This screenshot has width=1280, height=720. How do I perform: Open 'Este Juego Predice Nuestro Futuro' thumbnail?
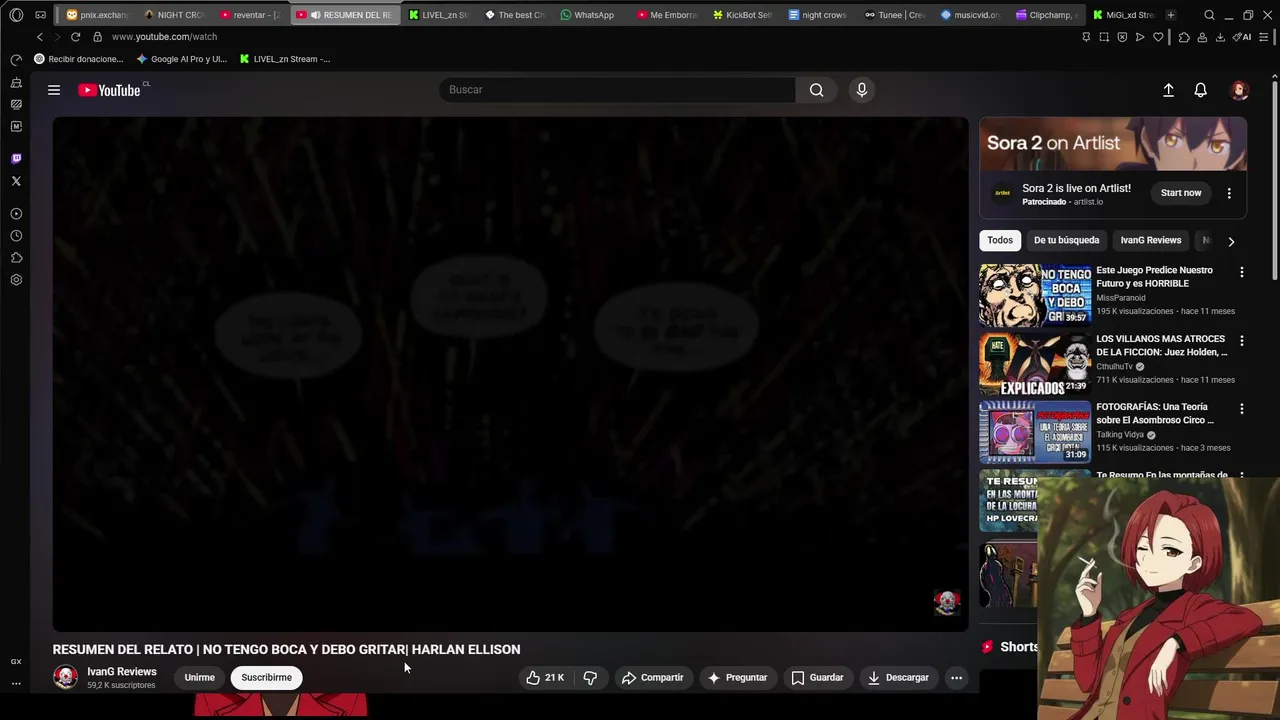click(x=1035, y=296)
